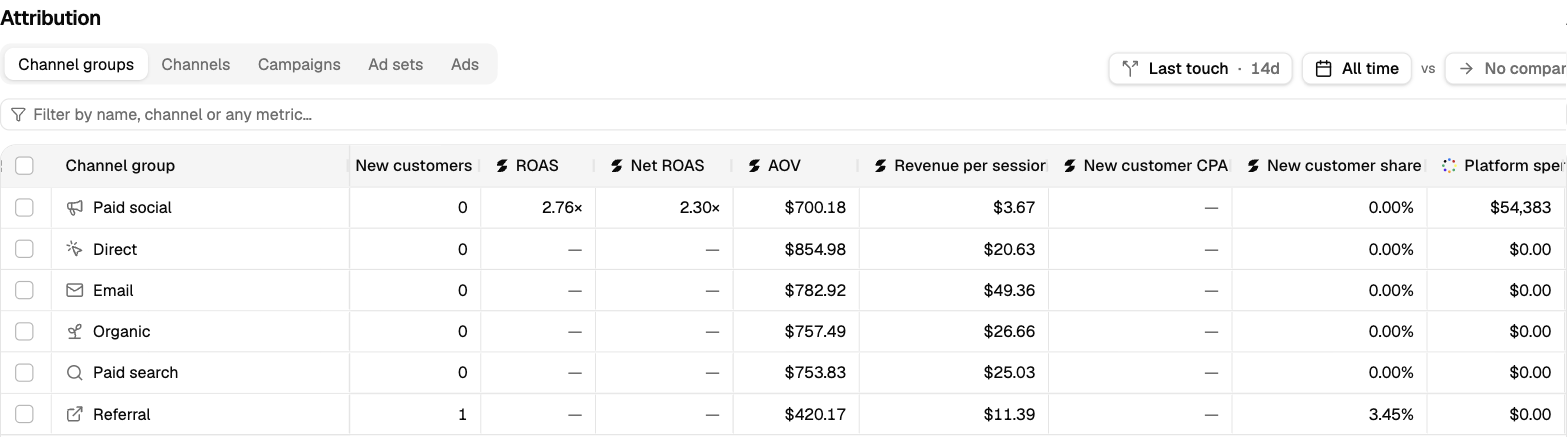Open the Channel groups tab
1567x437 pixels.
click(x=76, y=64)
